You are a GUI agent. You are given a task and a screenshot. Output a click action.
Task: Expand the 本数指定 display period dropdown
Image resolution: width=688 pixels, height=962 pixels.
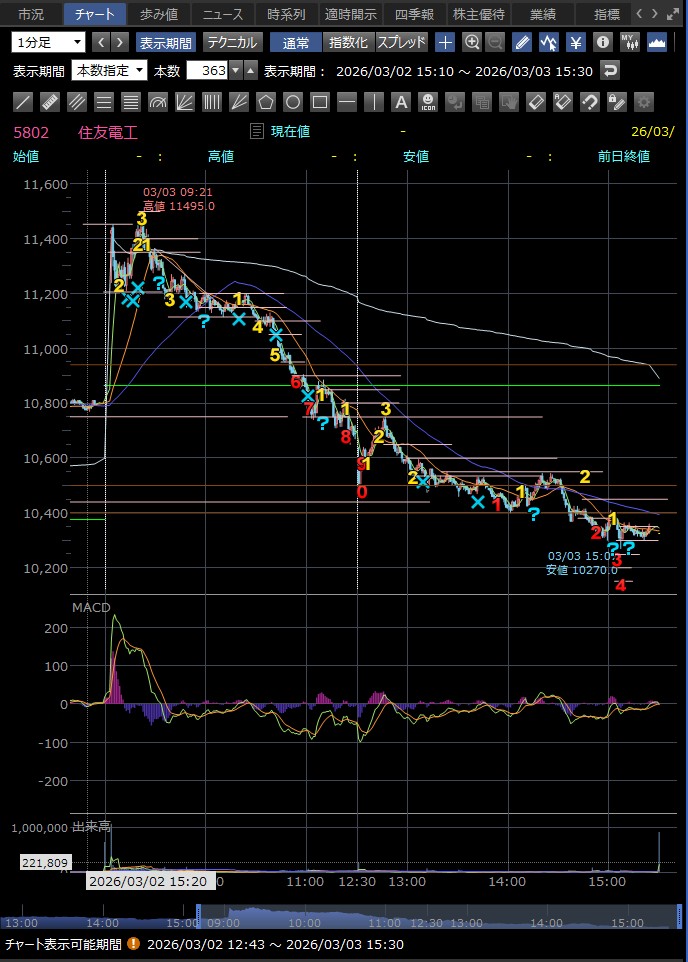109,71
